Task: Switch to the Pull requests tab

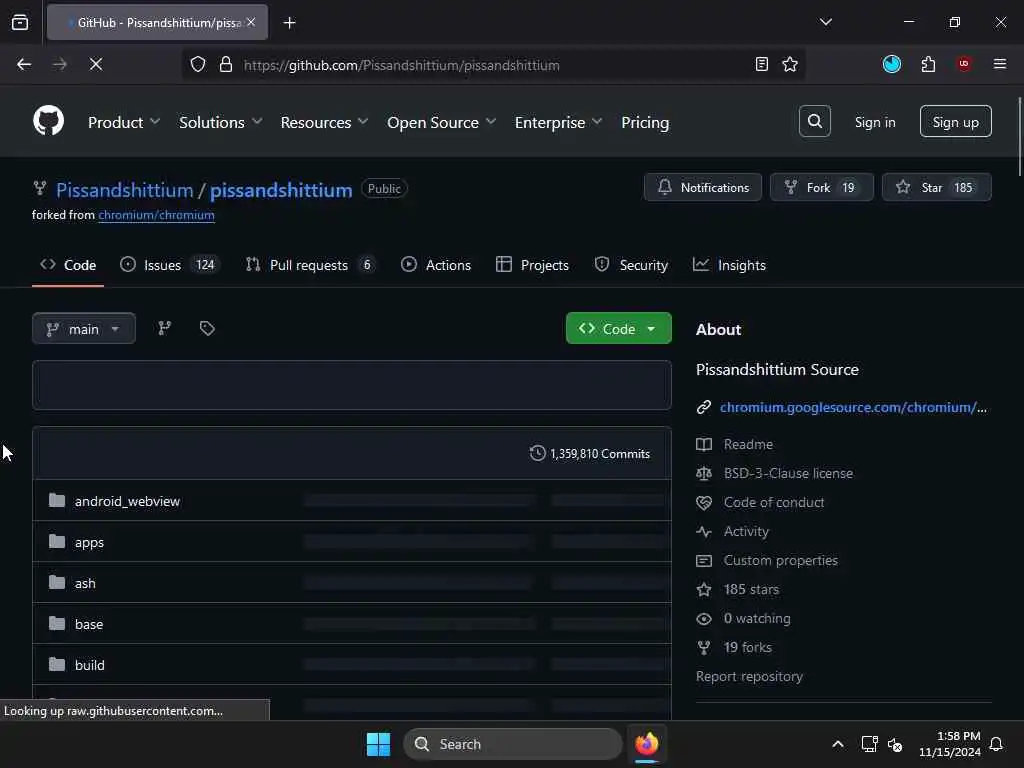Action: (x=310, y=265)
